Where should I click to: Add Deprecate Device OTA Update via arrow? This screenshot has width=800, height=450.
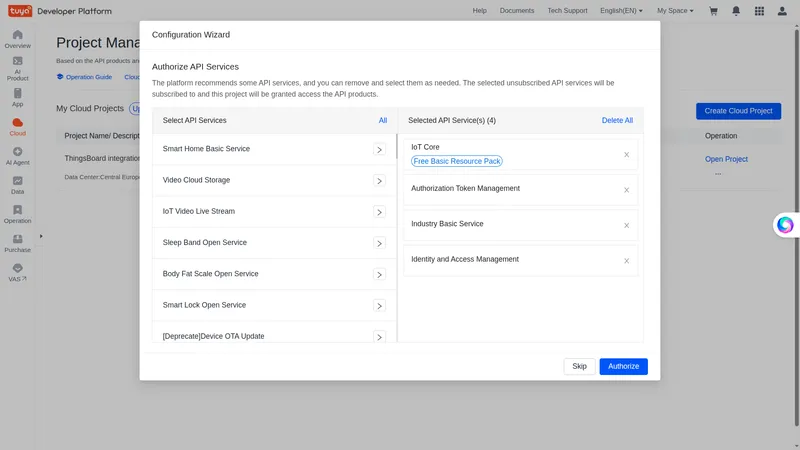tap(379, 337)
